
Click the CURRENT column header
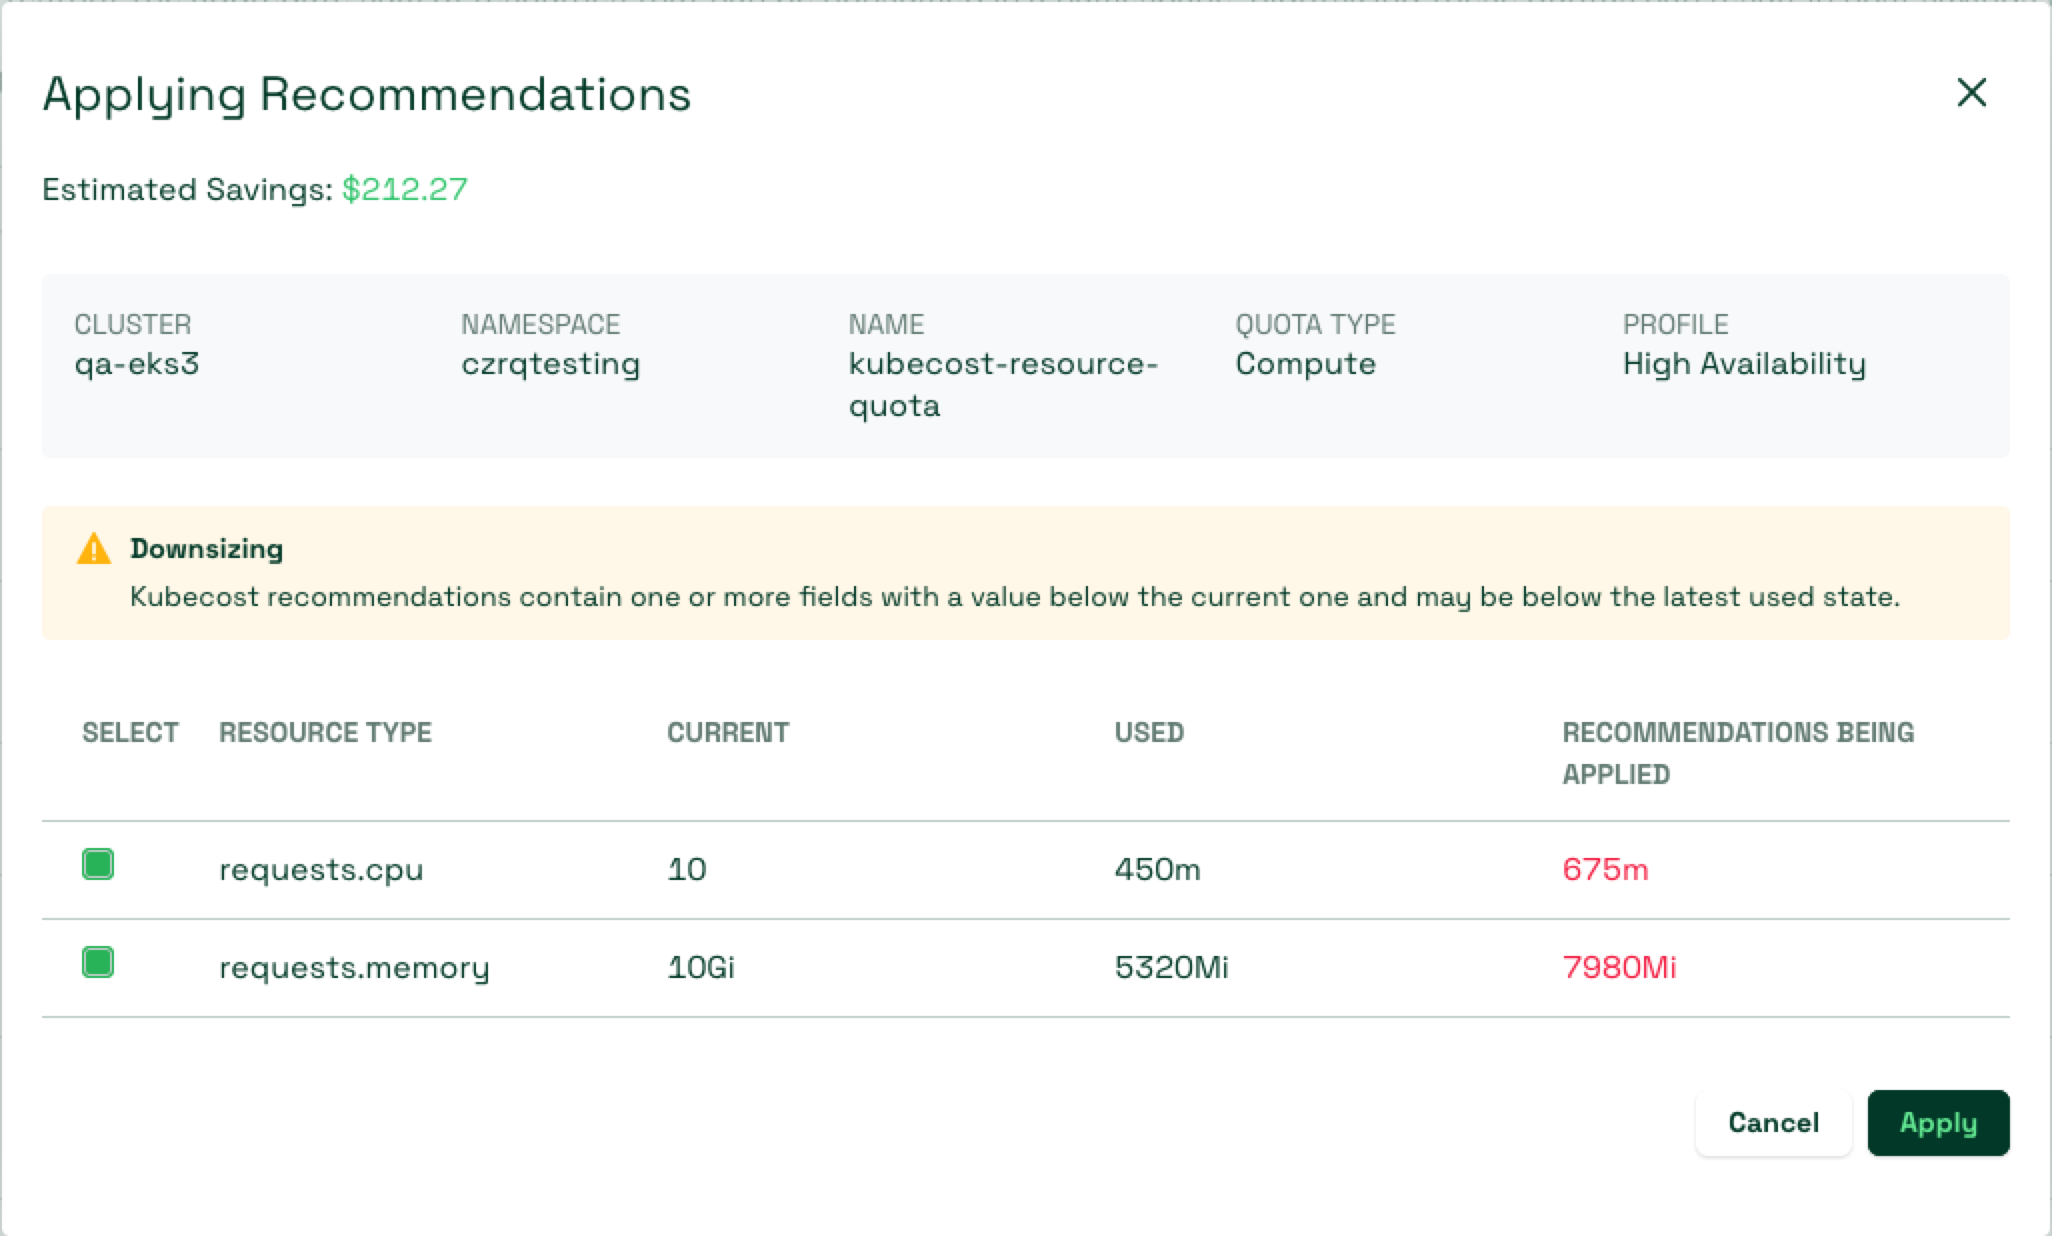(x=727, y=733)
